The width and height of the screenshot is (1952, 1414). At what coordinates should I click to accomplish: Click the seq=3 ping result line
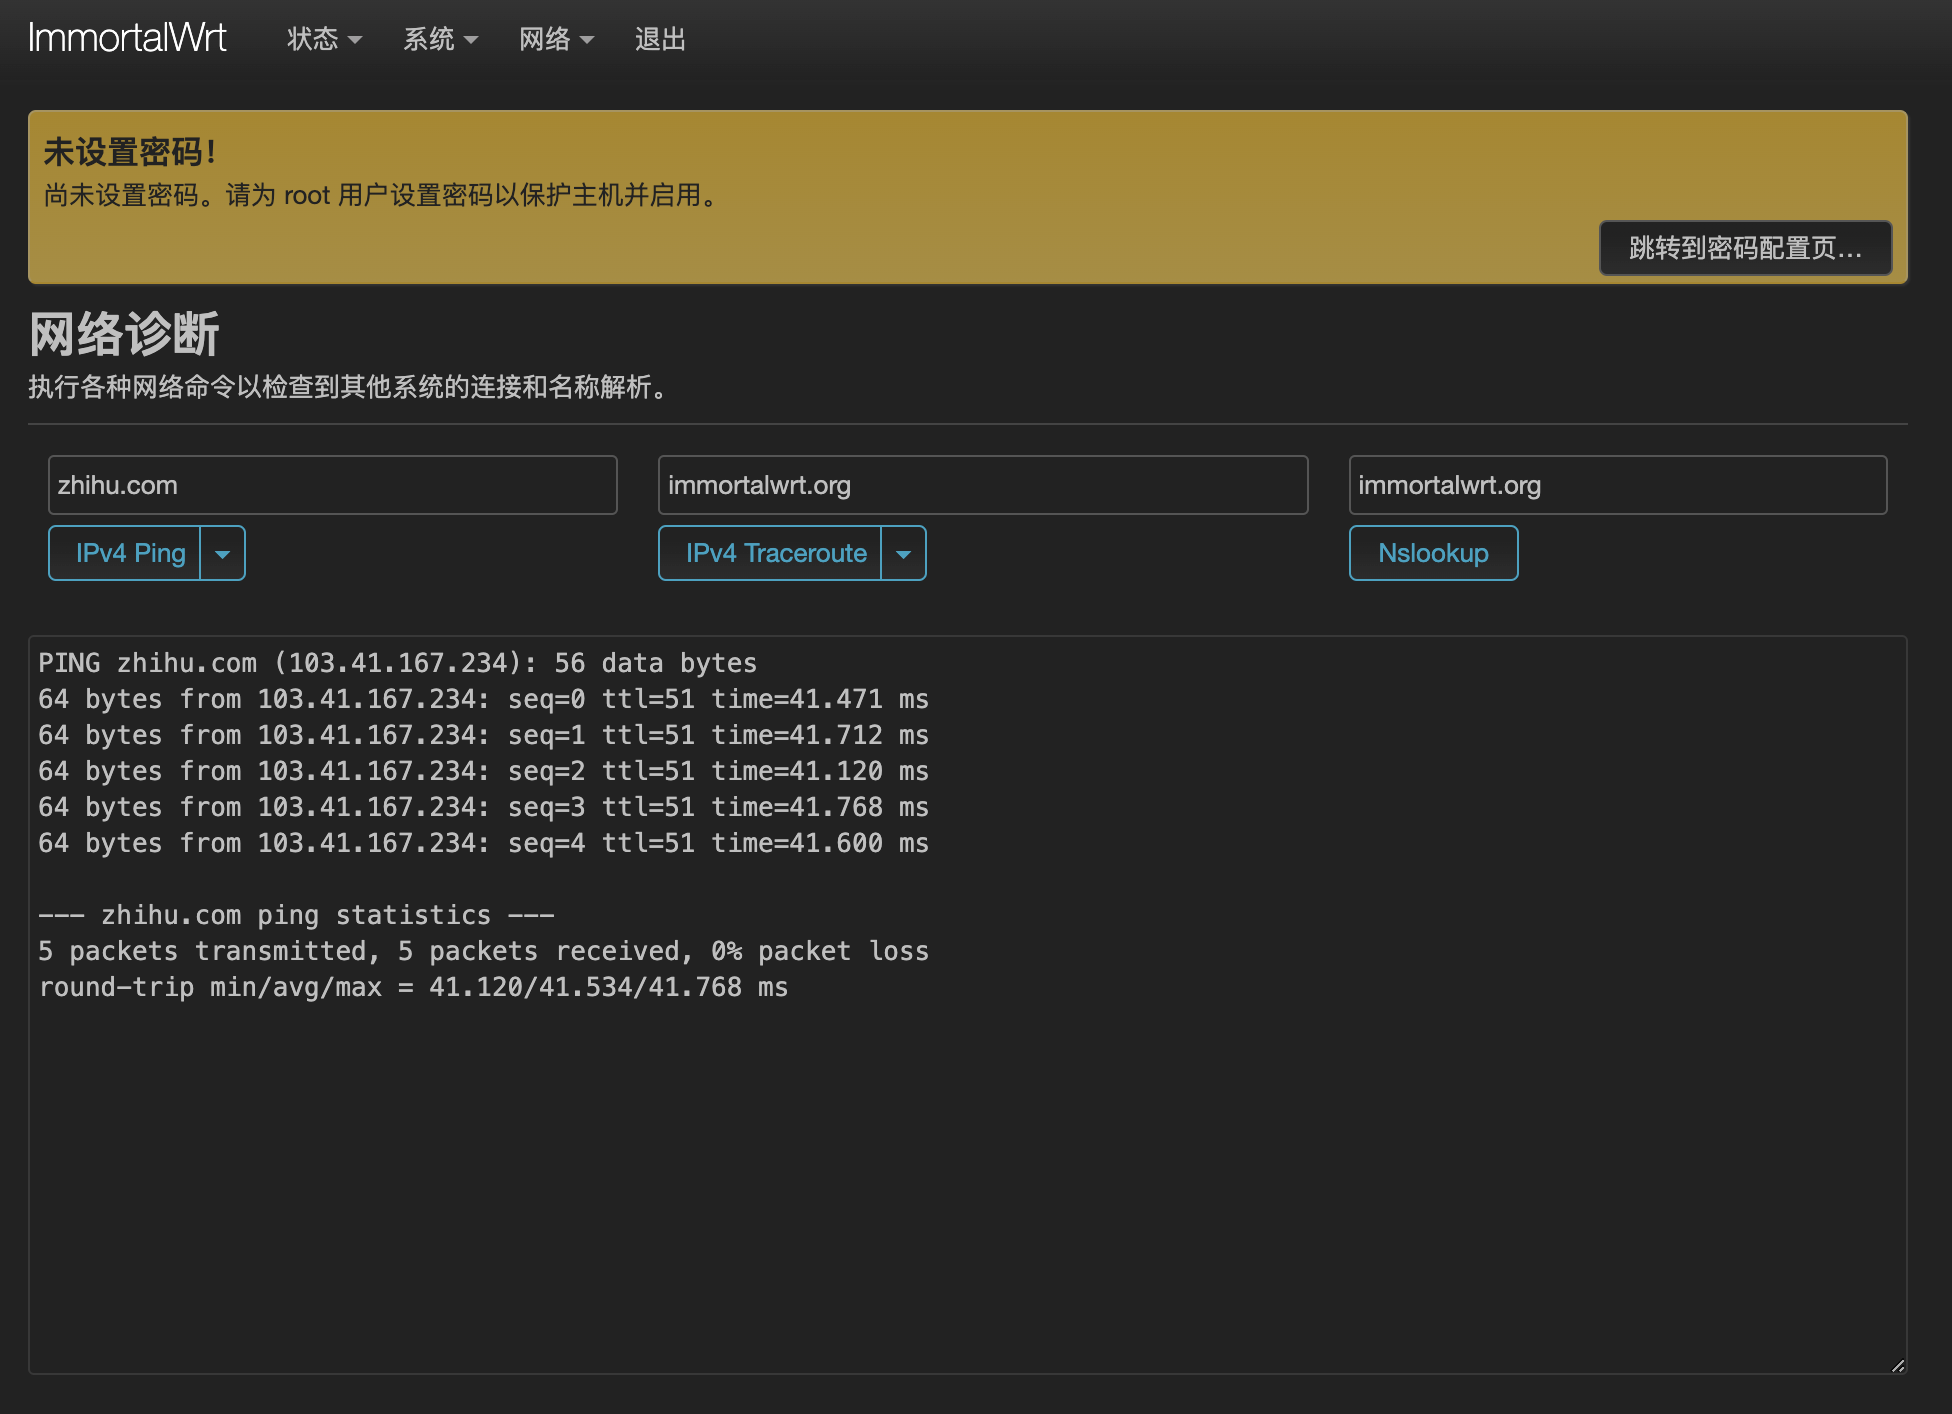484,807
